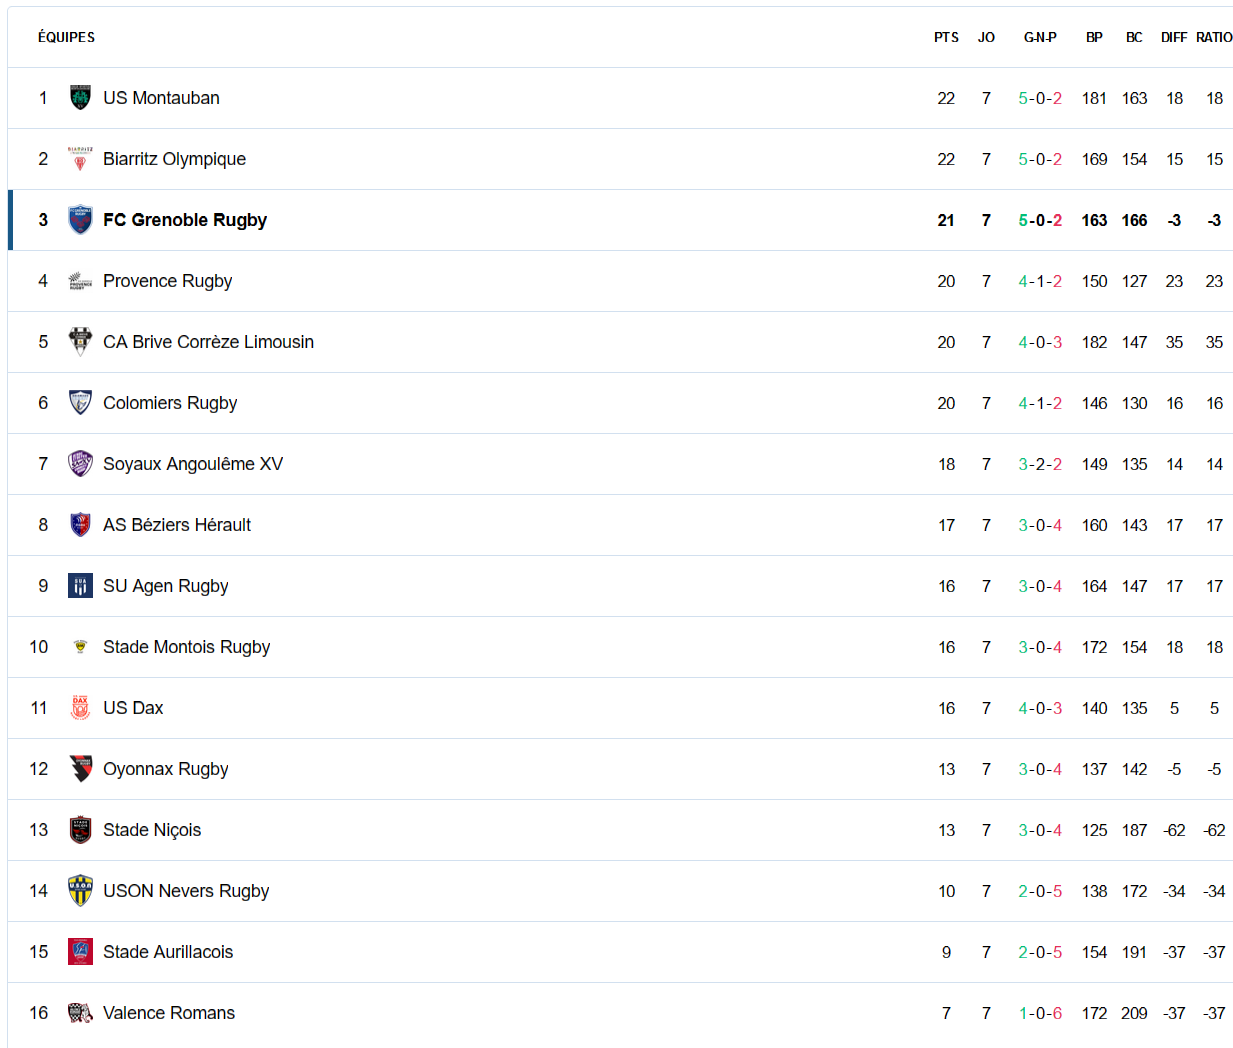Click the RATIO column header
The image size is (1233, 1048).
tap(1214, 37)
